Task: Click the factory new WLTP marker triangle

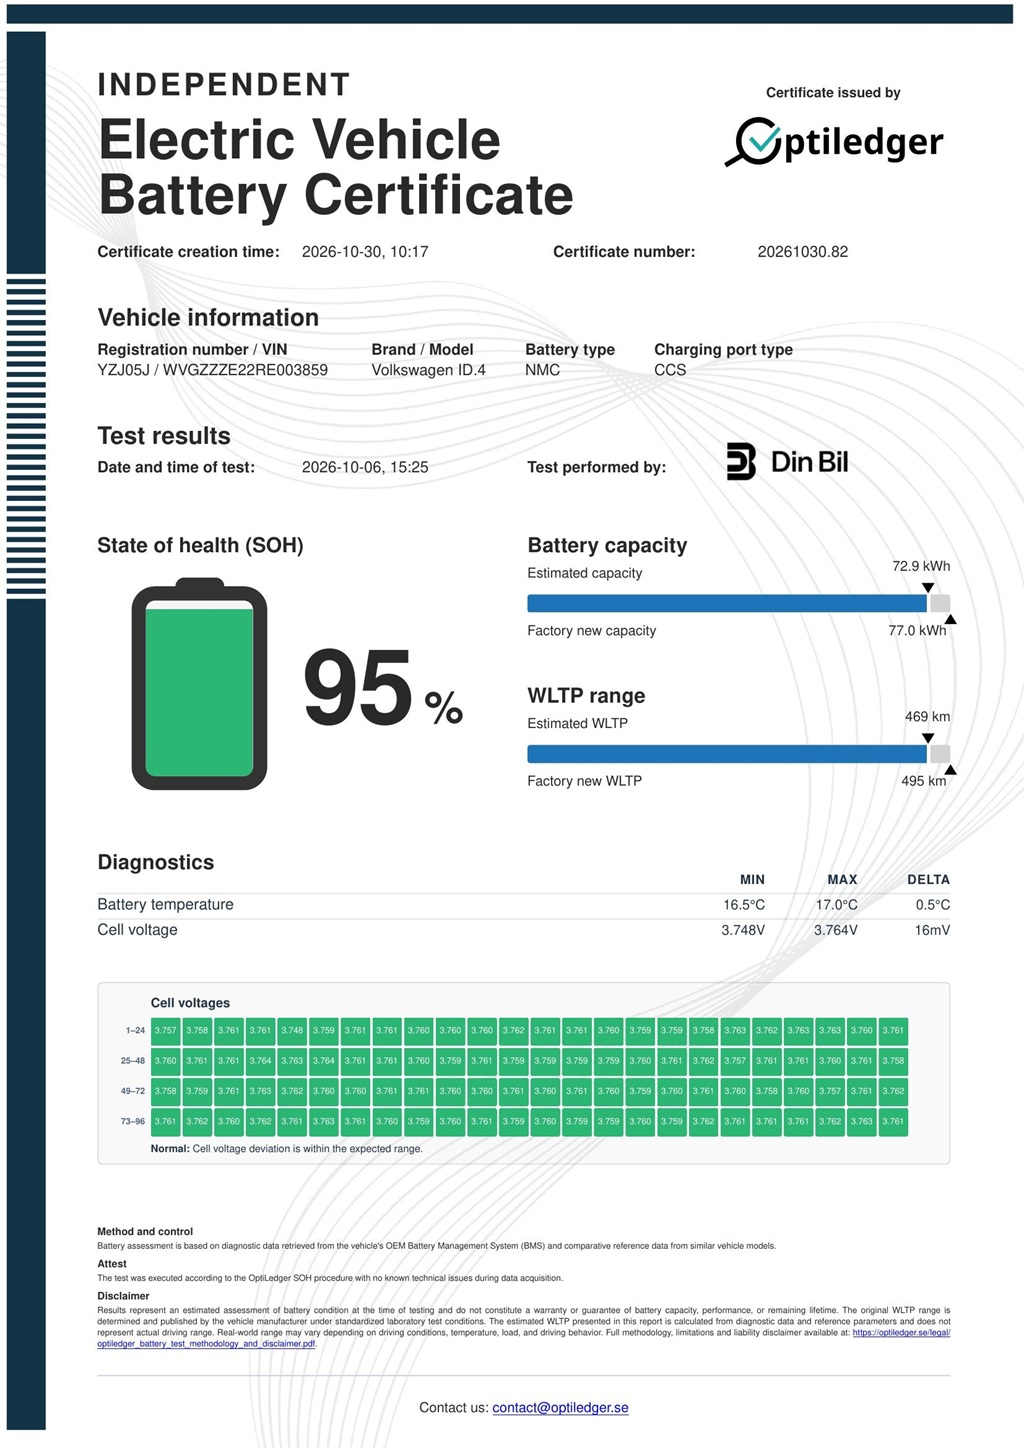Action: coord(950,770)
